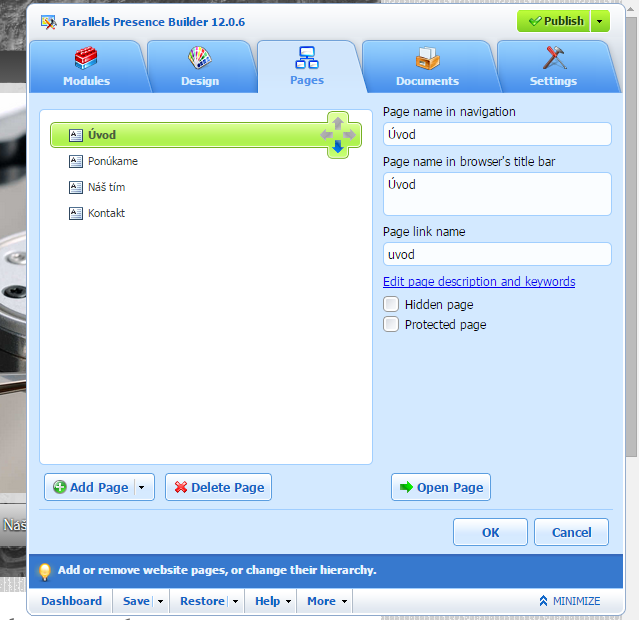The image size is (639, 620).
Task: Move Úvod page down with blue arrow
Action: coord(337,147)
